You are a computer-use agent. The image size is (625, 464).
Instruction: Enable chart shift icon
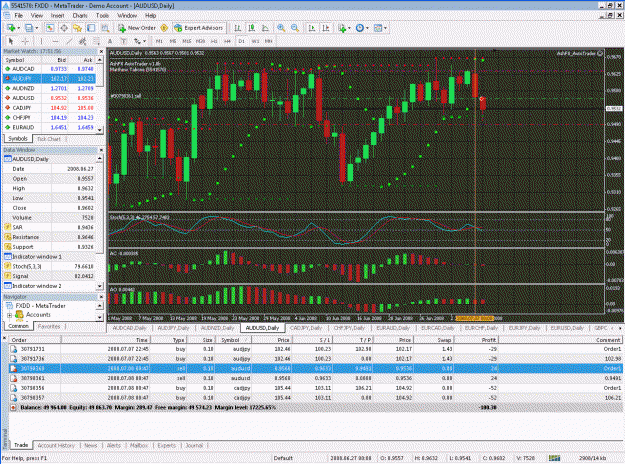coord(326,28)
